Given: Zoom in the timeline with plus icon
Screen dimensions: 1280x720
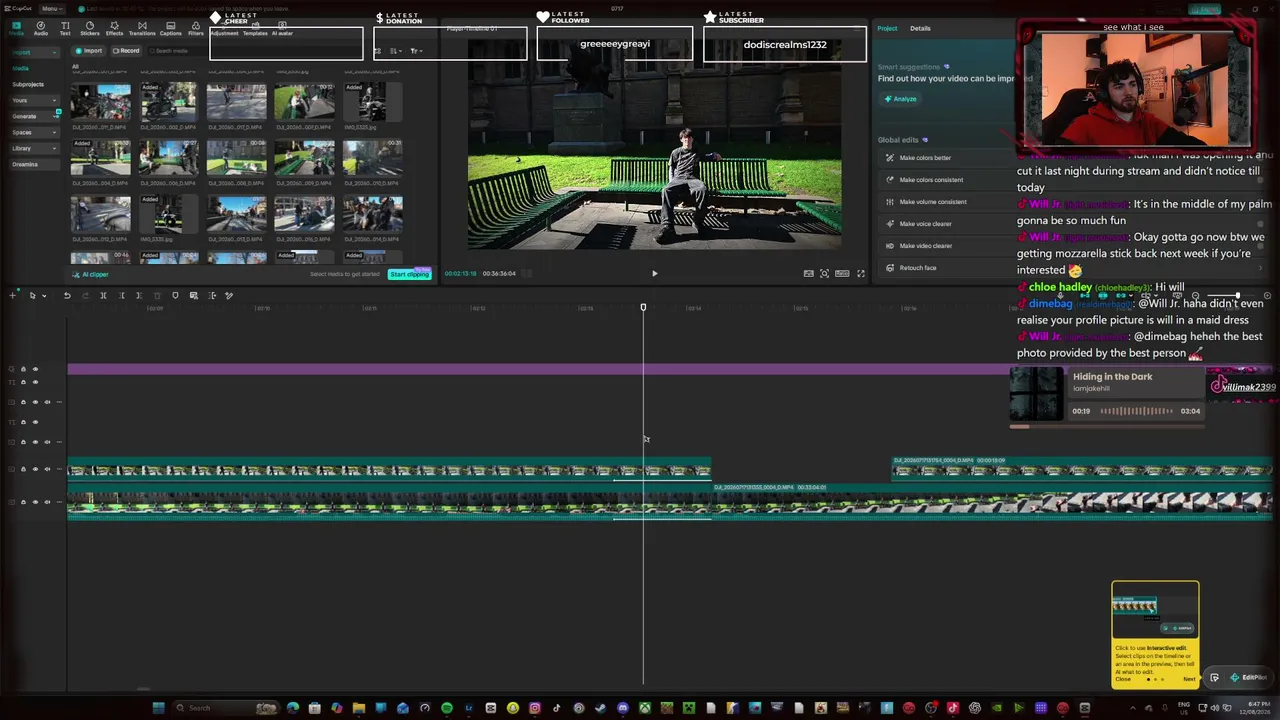Looking at the screenshot, I should click(x=1267, y=297).
